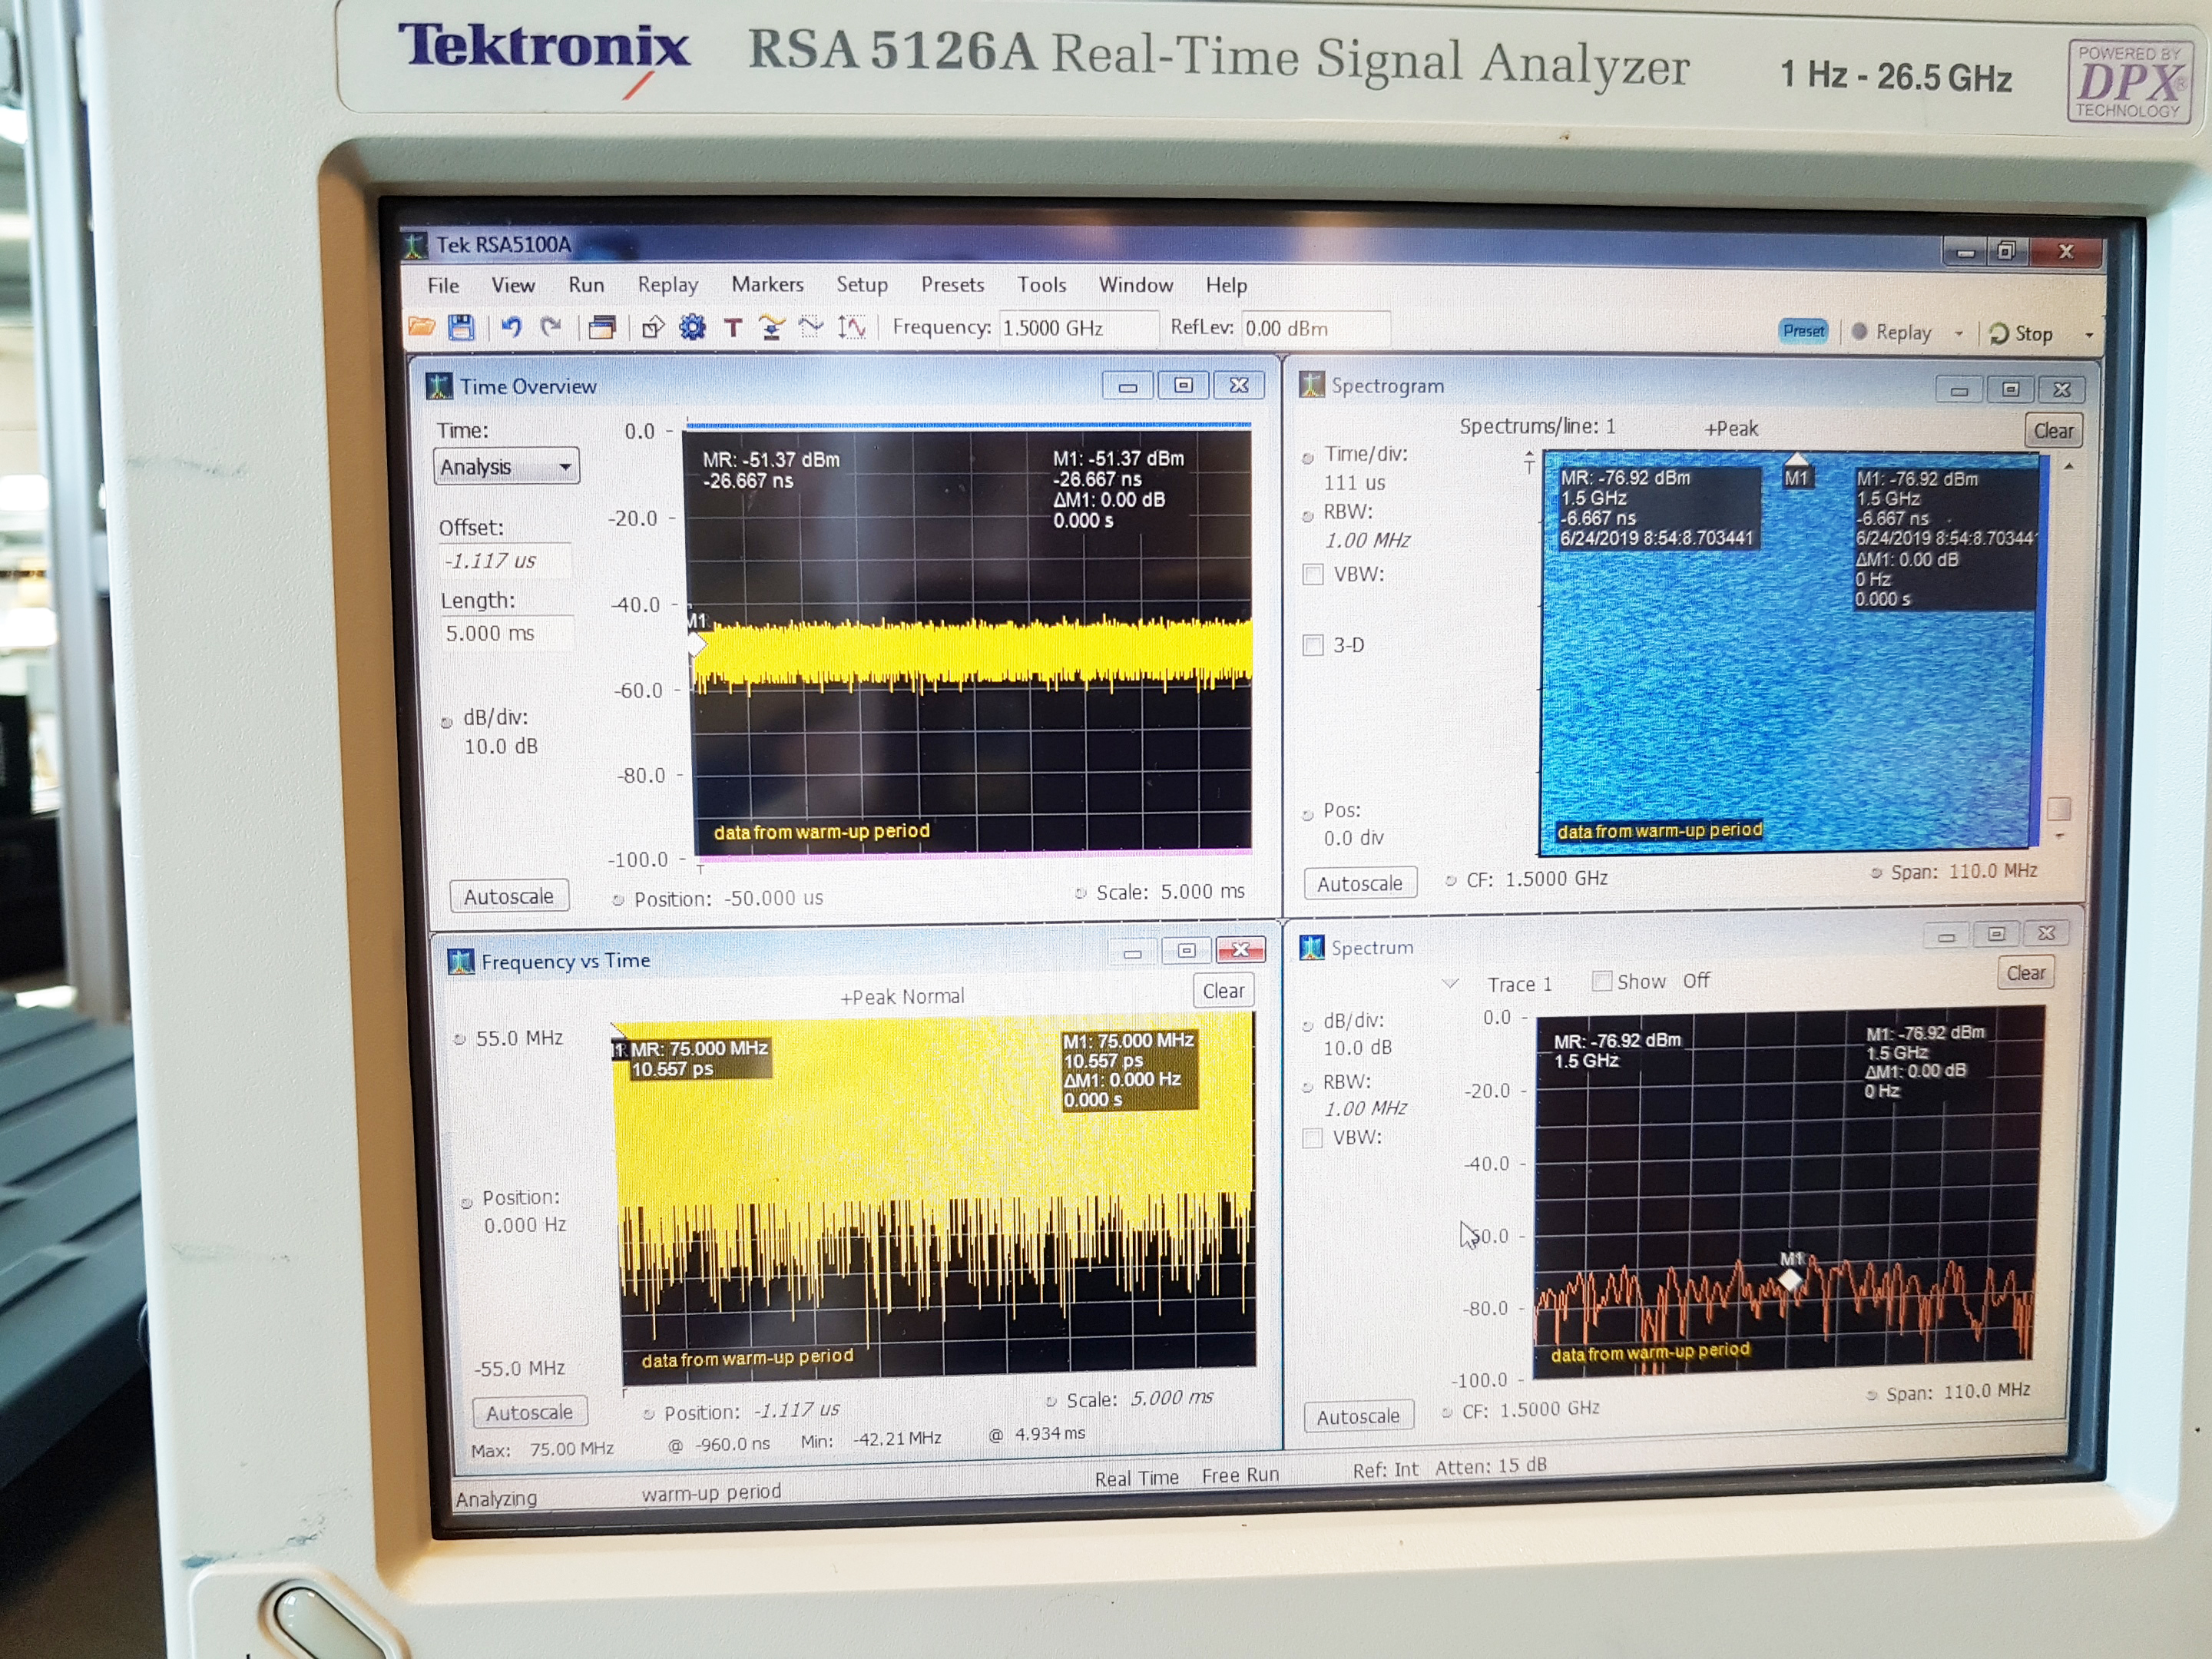
Task: Open the Help menu
Action: pos(1226,285)
